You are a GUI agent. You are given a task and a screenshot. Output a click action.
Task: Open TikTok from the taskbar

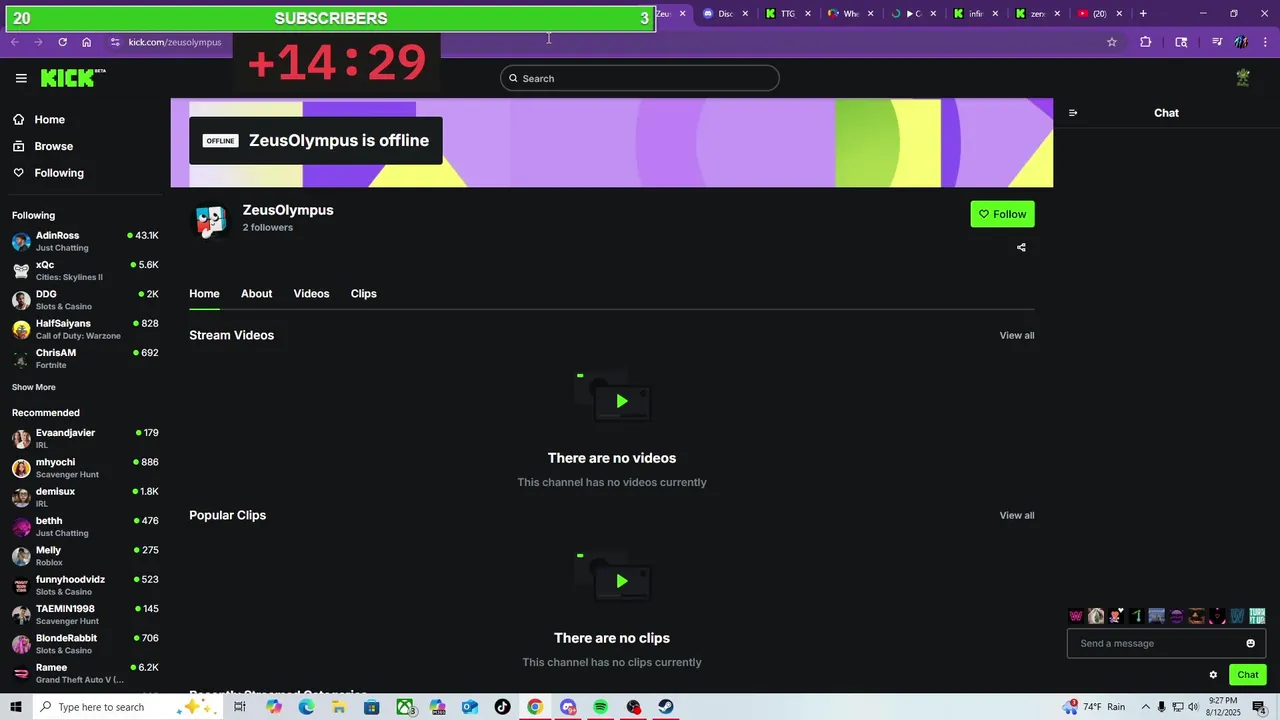502,707
